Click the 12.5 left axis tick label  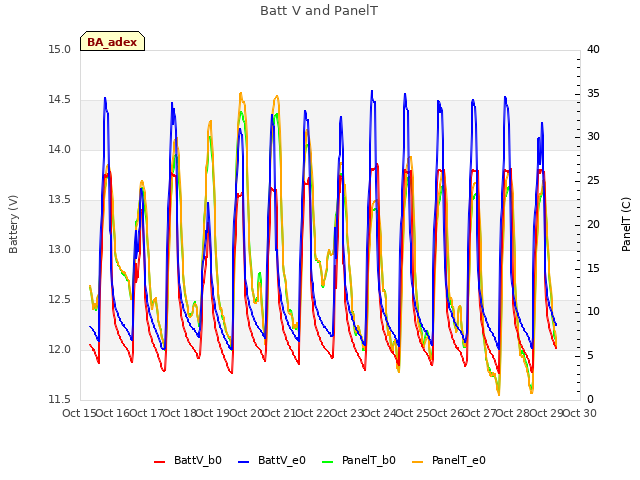60,300
